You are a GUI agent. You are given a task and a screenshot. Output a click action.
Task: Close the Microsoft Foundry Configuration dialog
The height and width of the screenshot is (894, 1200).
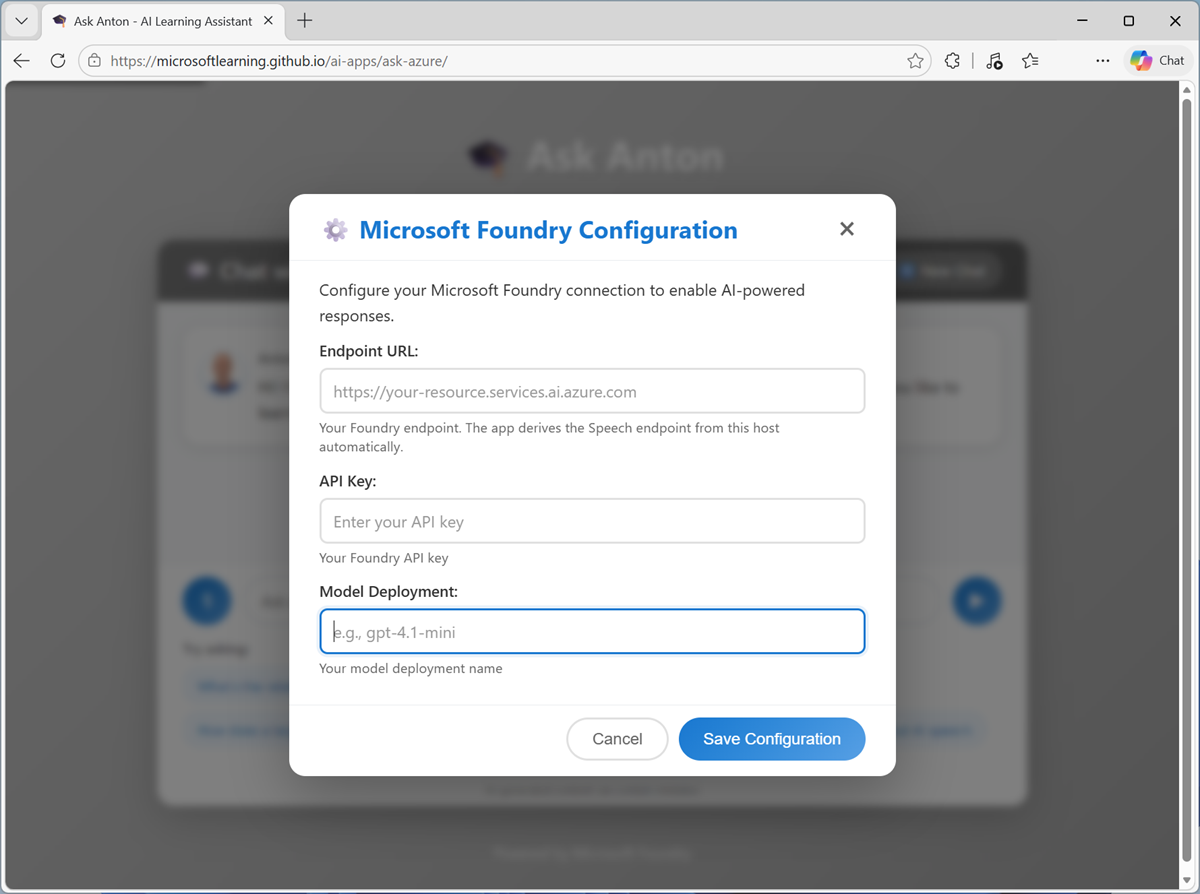846,229
